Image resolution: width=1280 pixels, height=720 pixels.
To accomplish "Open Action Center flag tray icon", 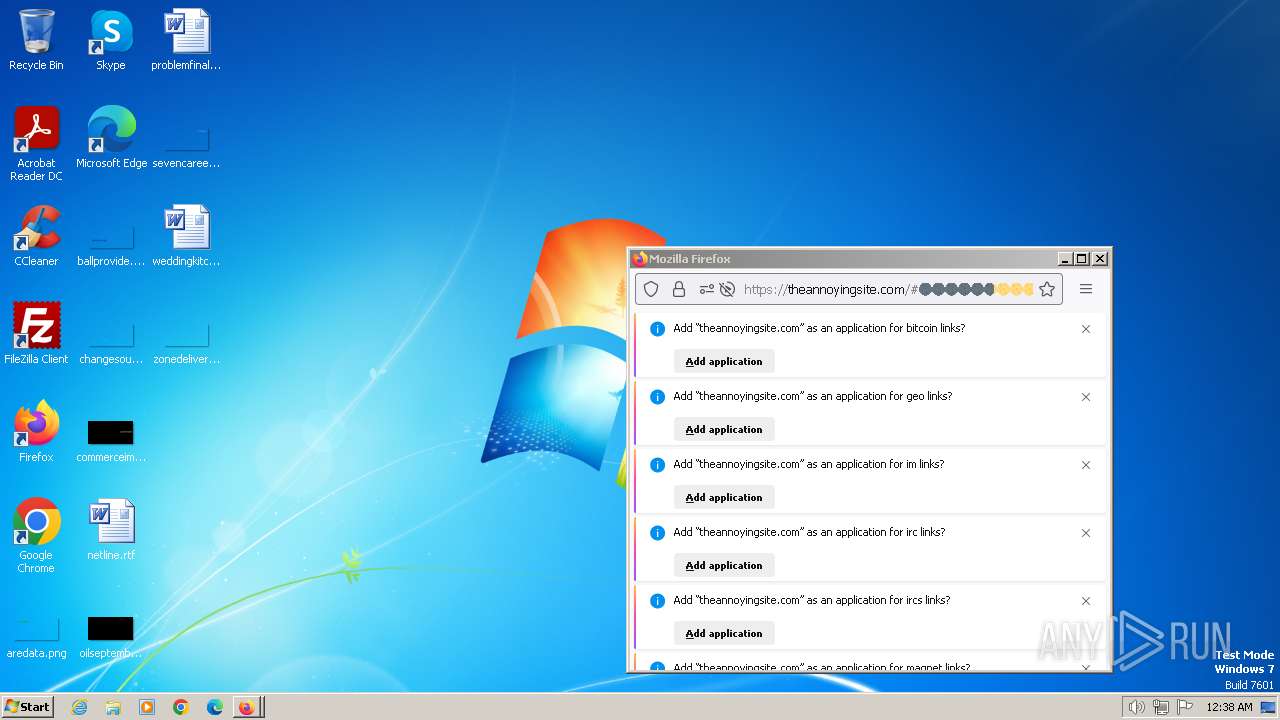I will tap(1185, 707).
